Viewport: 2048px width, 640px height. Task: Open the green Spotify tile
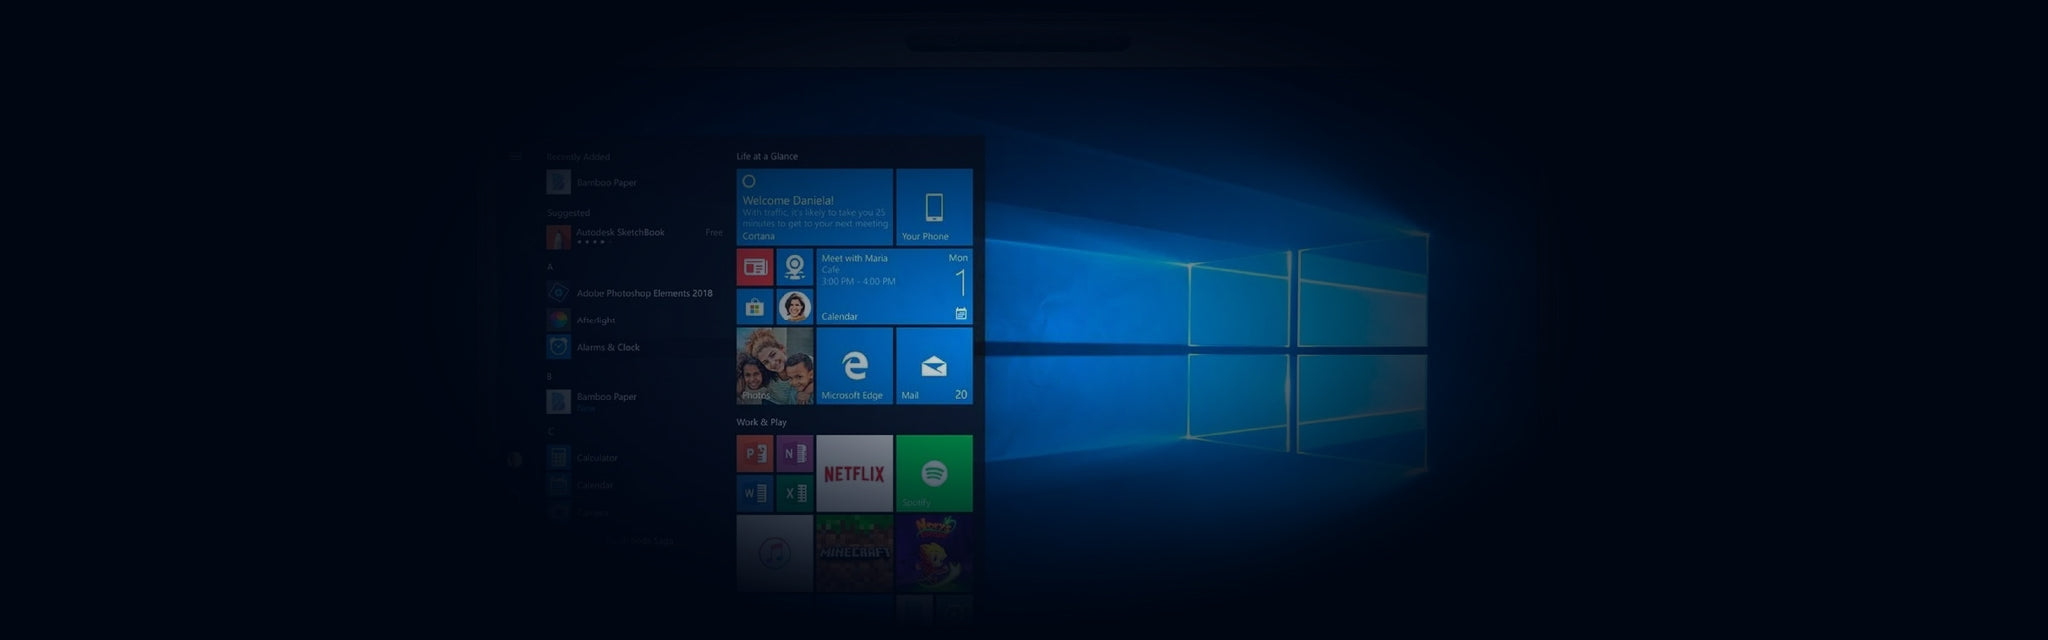coord(934,473)
